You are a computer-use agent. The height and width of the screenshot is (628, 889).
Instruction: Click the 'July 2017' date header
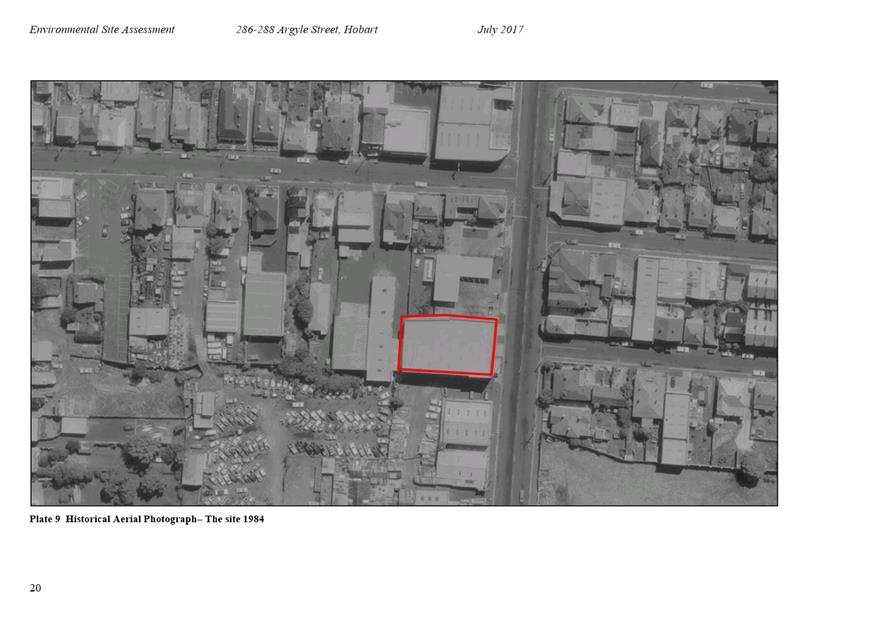(x=500, y=29)
